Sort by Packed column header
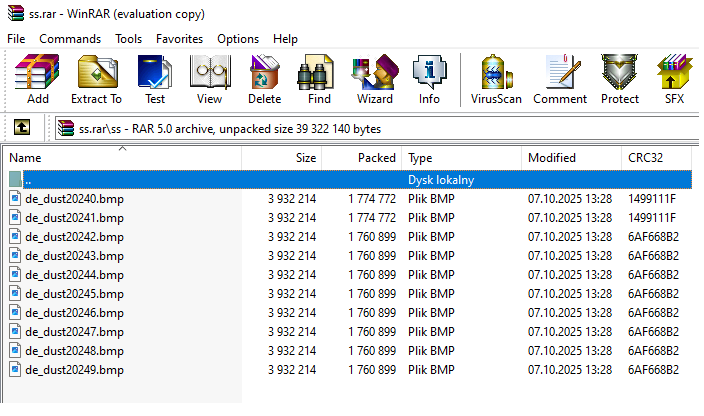This screenshot has width=704, height=416. tap(361, 158)
